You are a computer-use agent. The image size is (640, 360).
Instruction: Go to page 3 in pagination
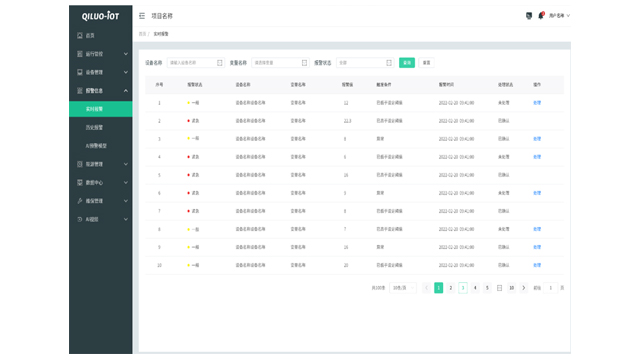[463, 288]
